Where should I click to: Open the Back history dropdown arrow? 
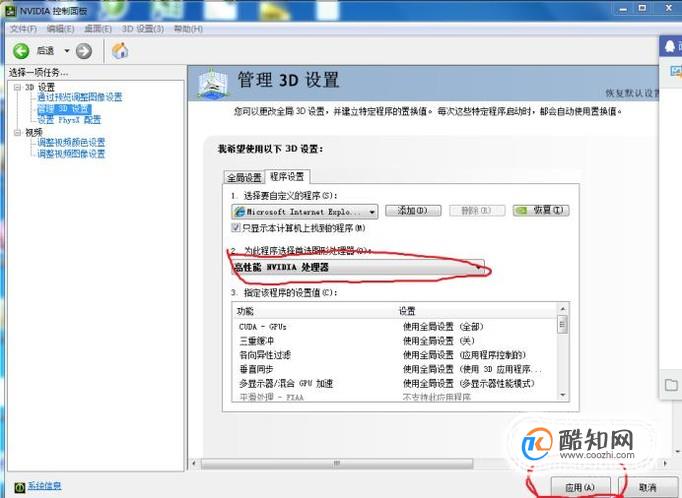click(x=67, y=51)
